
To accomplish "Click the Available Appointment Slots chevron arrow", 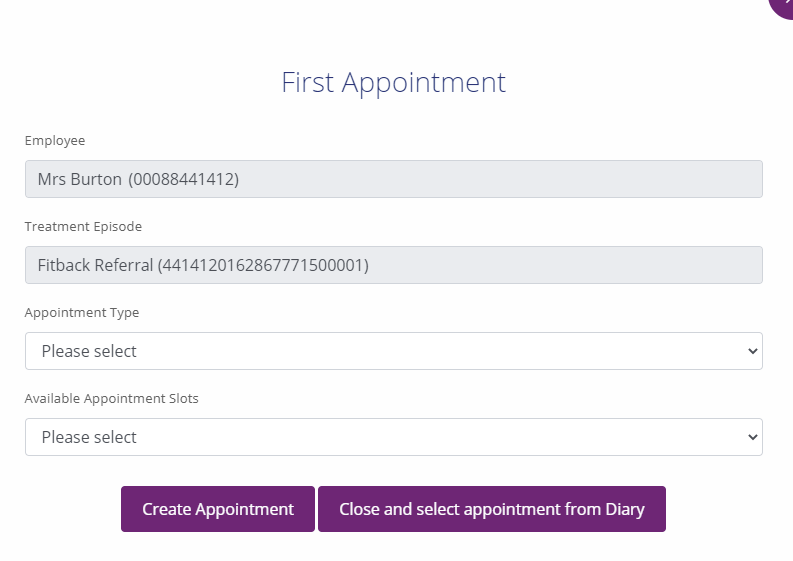I will (752, 437).
